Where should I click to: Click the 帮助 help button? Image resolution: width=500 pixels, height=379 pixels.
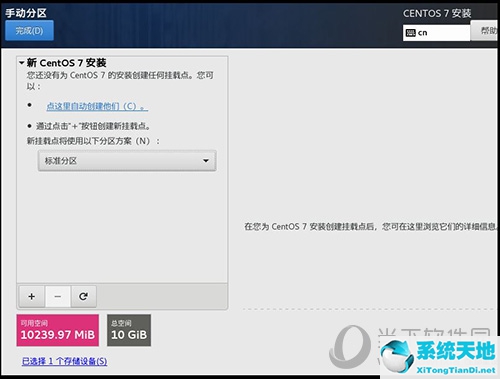485,31
